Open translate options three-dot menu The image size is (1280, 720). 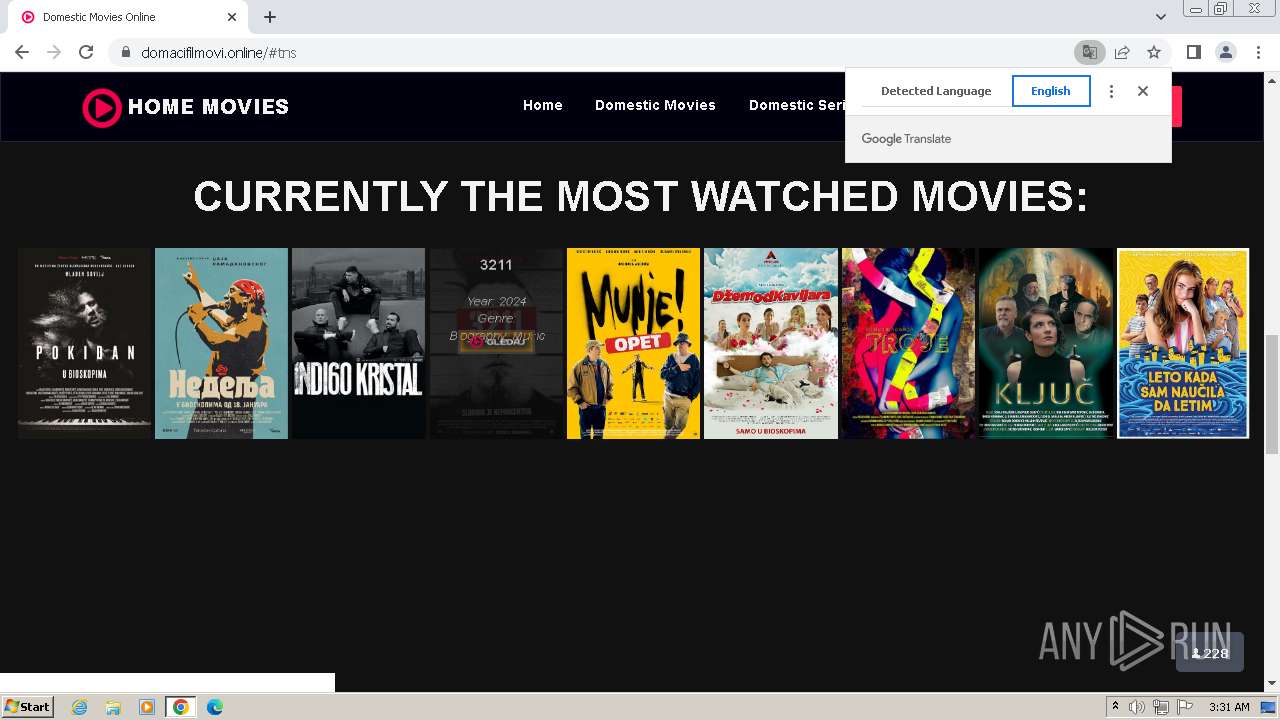coord(1111,91)
